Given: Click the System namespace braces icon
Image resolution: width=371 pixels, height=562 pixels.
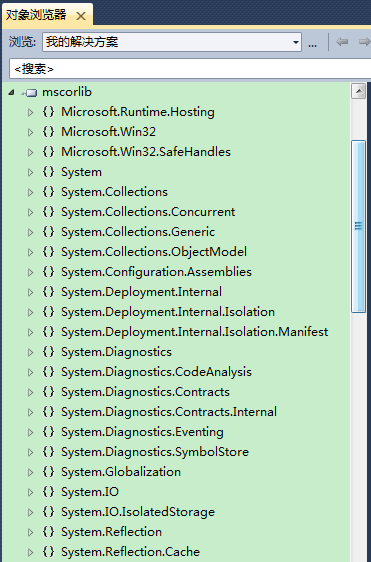Looking at the screenshot, I should pos(48,172).
